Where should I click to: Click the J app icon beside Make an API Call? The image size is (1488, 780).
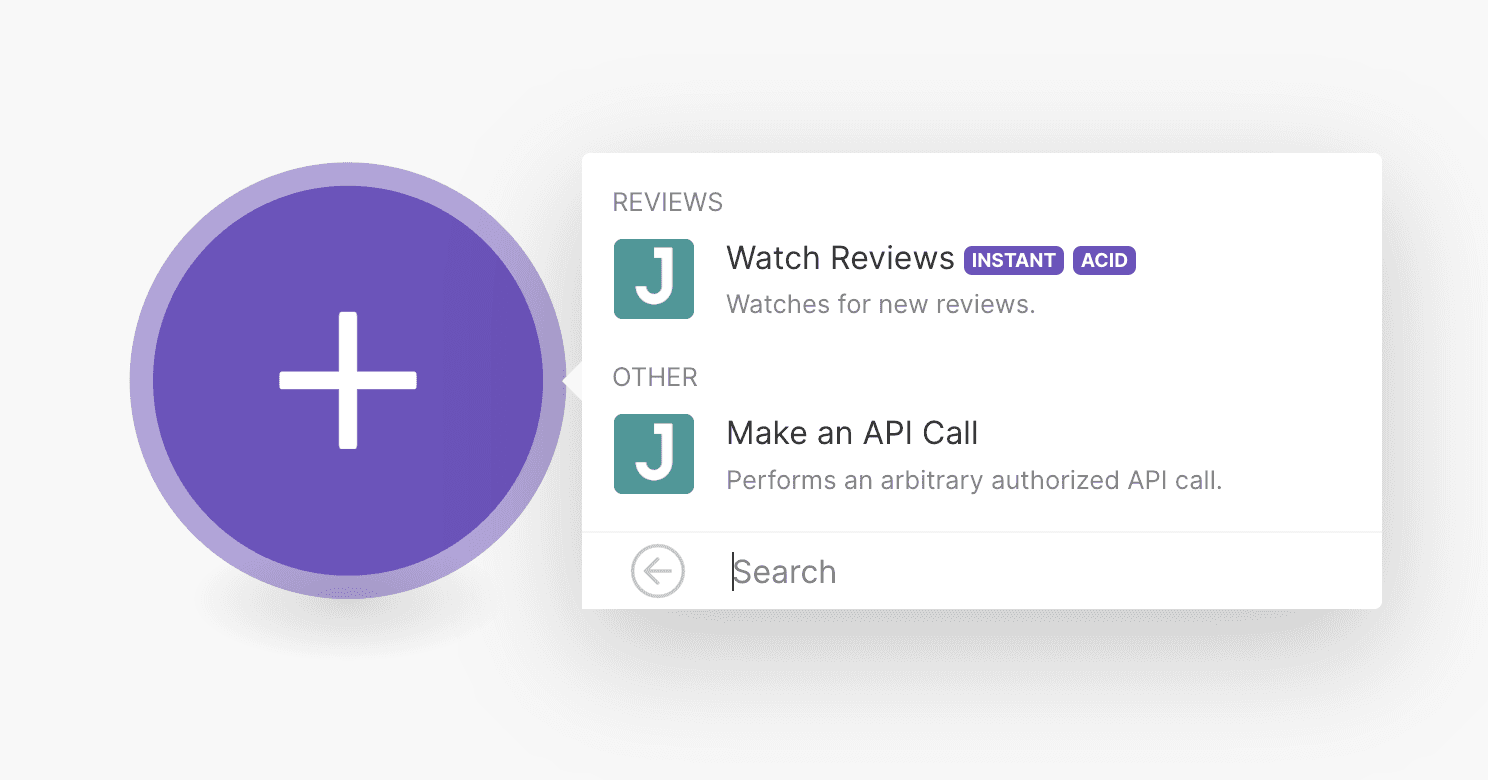pyautogui.click(x=653, y=454)
